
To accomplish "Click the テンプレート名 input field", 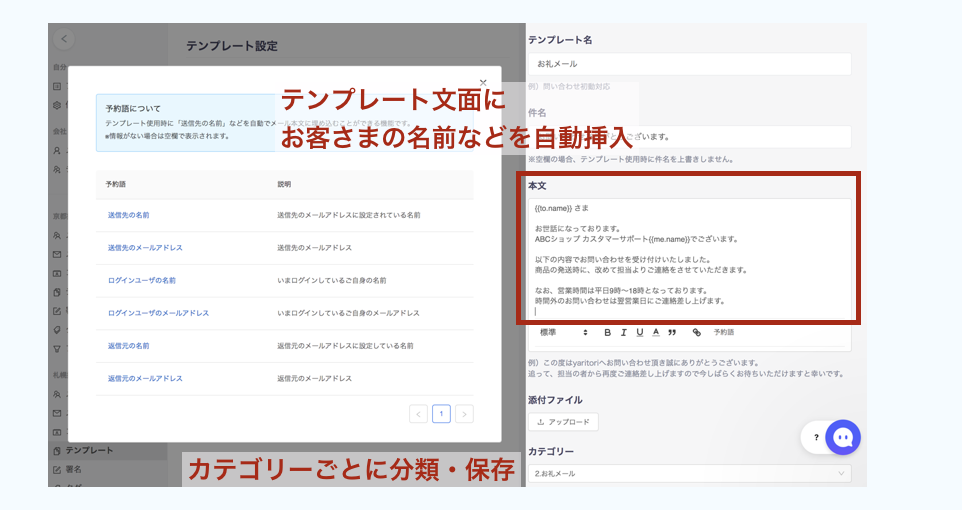I will [x=689, y=64].
